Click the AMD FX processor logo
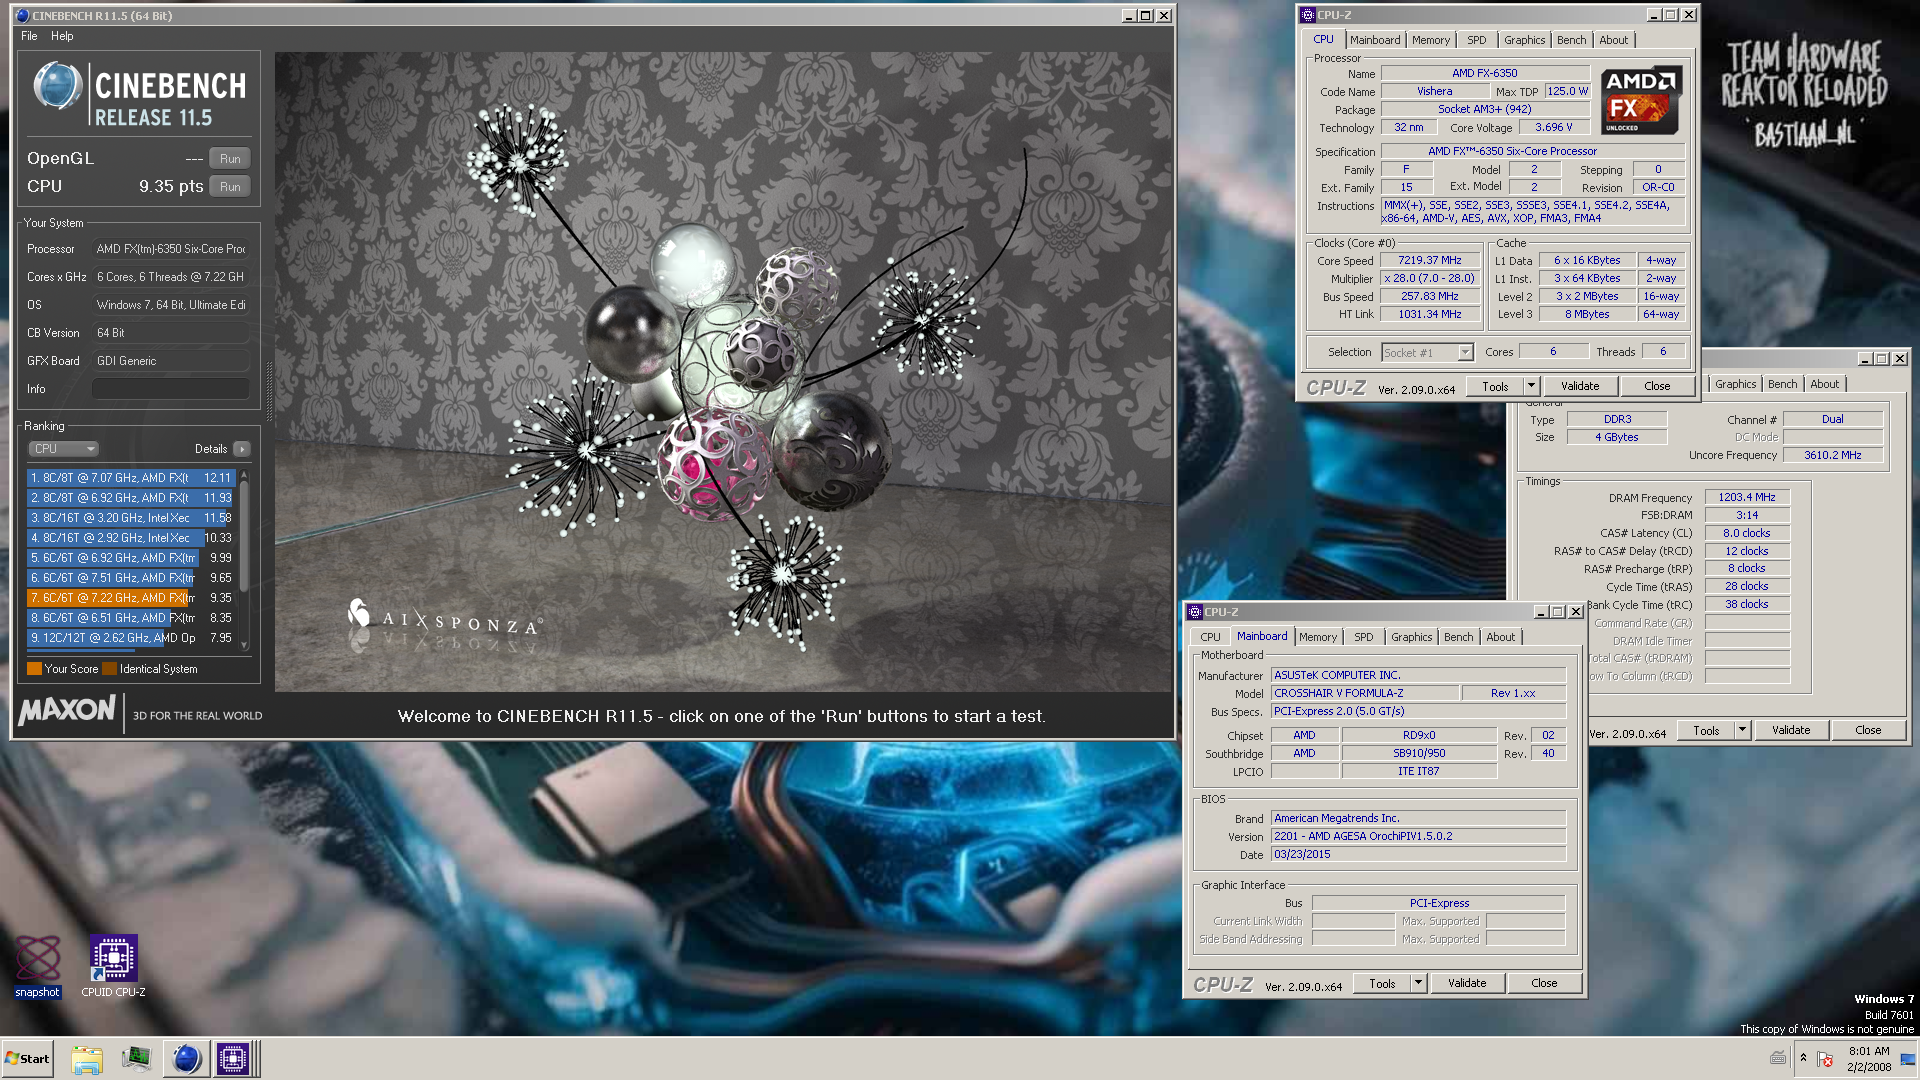 (1640, 100)
